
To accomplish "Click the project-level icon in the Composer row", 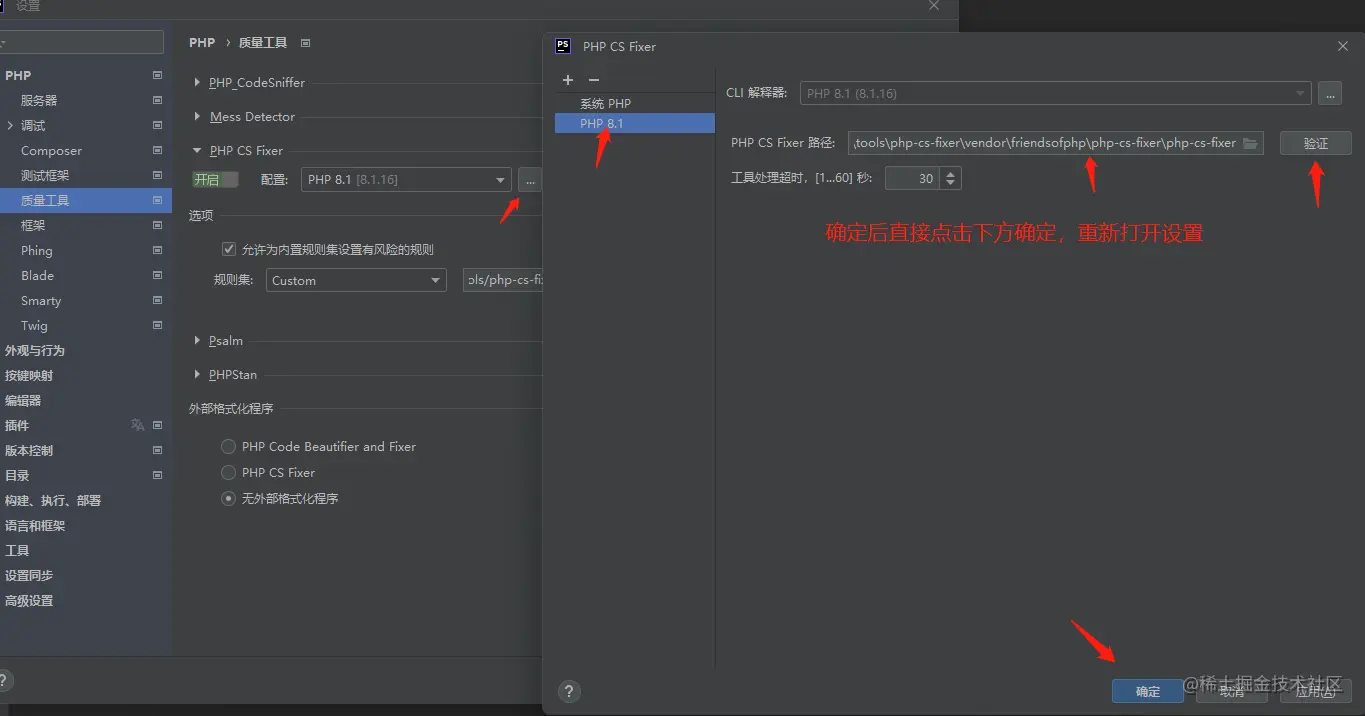I will point(157,150).
